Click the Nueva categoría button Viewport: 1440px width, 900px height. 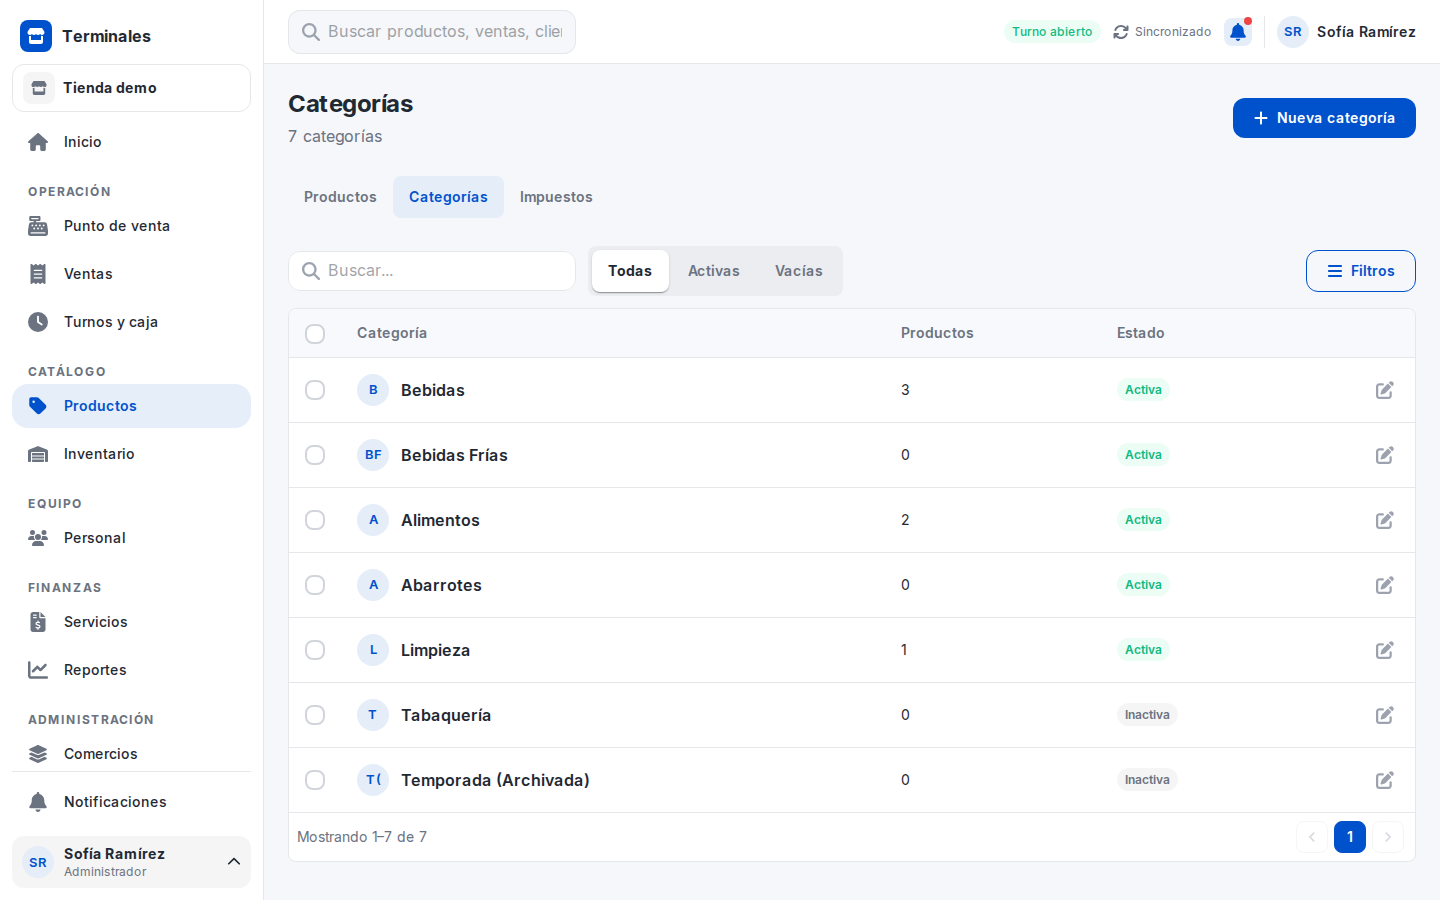(x=1324, y=118)
